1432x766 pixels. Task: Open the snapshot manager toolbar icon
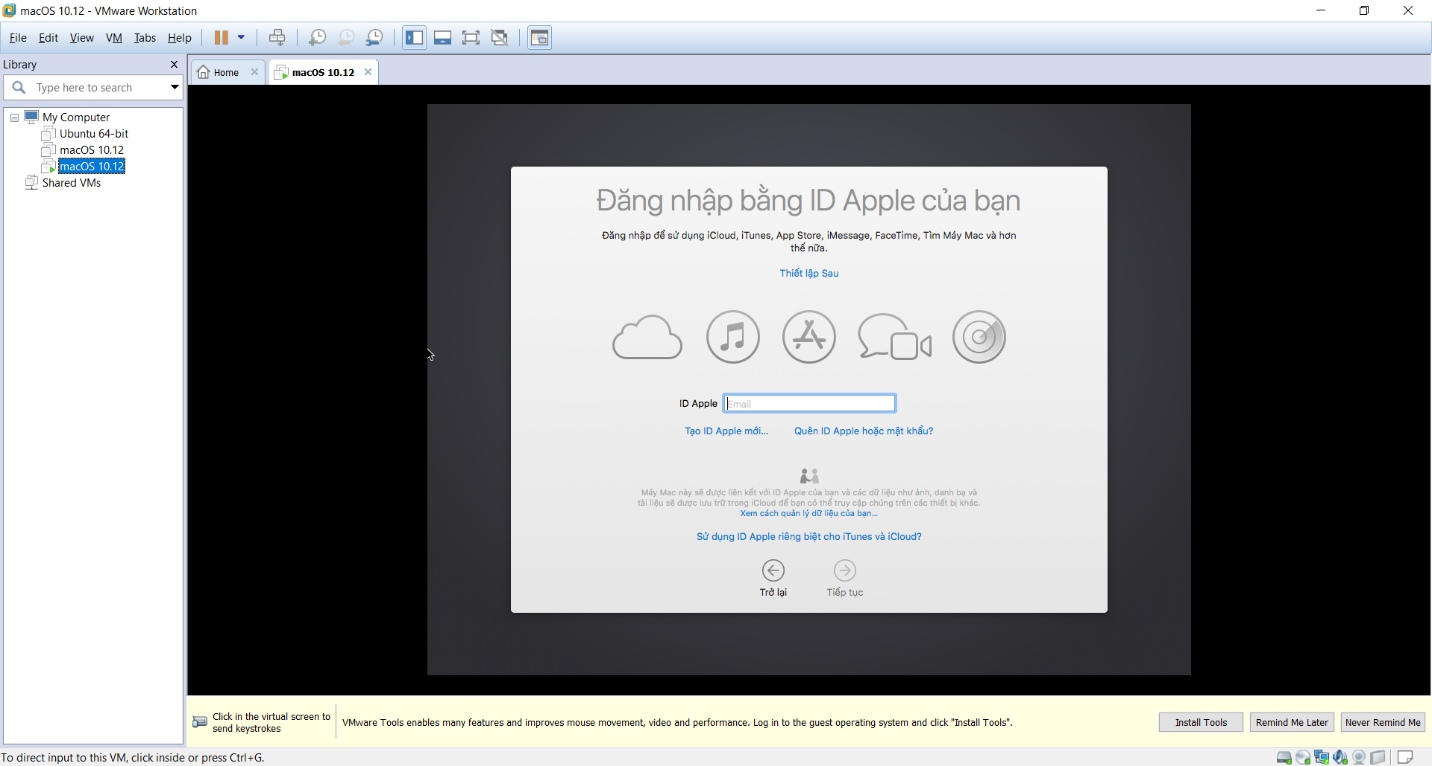(374, 38)
